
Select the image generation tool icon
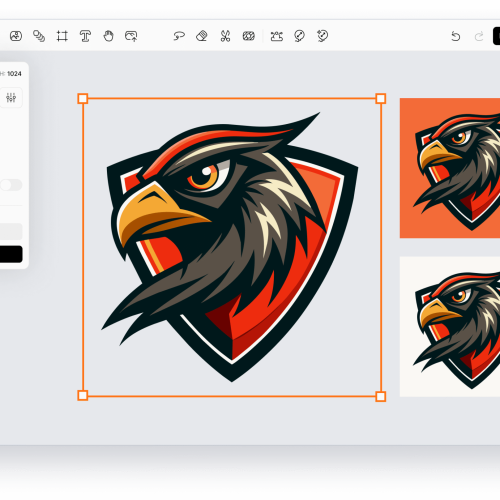[16, 36]
